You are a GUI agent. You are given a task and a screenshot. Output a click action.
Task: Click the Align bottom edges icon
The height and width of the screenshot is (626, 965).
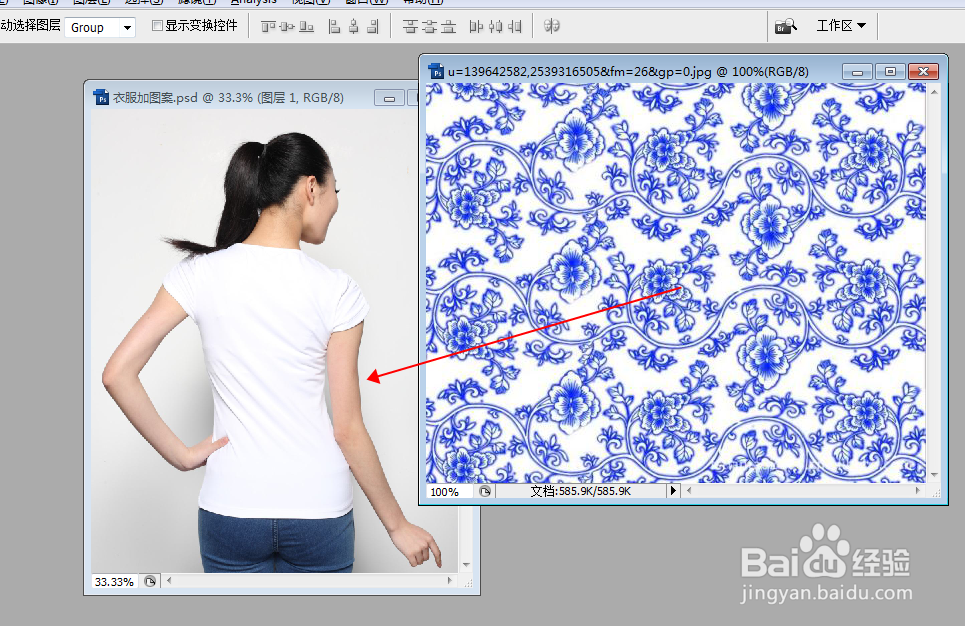[306, 26]
